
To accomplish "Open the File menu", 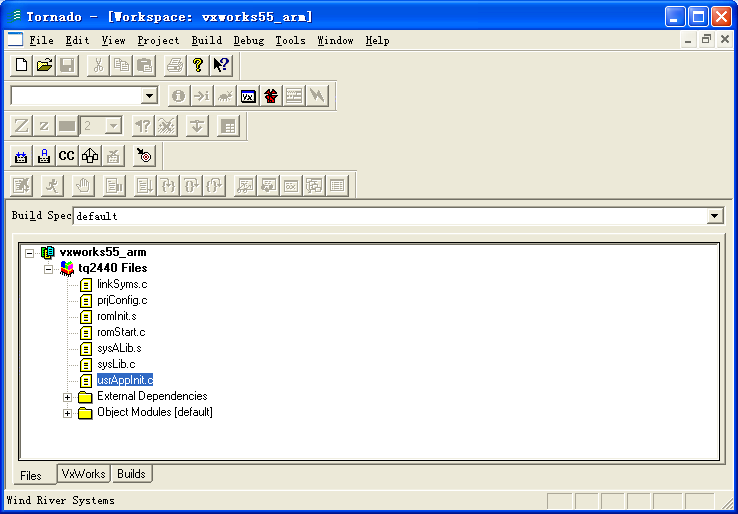I will click(41, 40).
